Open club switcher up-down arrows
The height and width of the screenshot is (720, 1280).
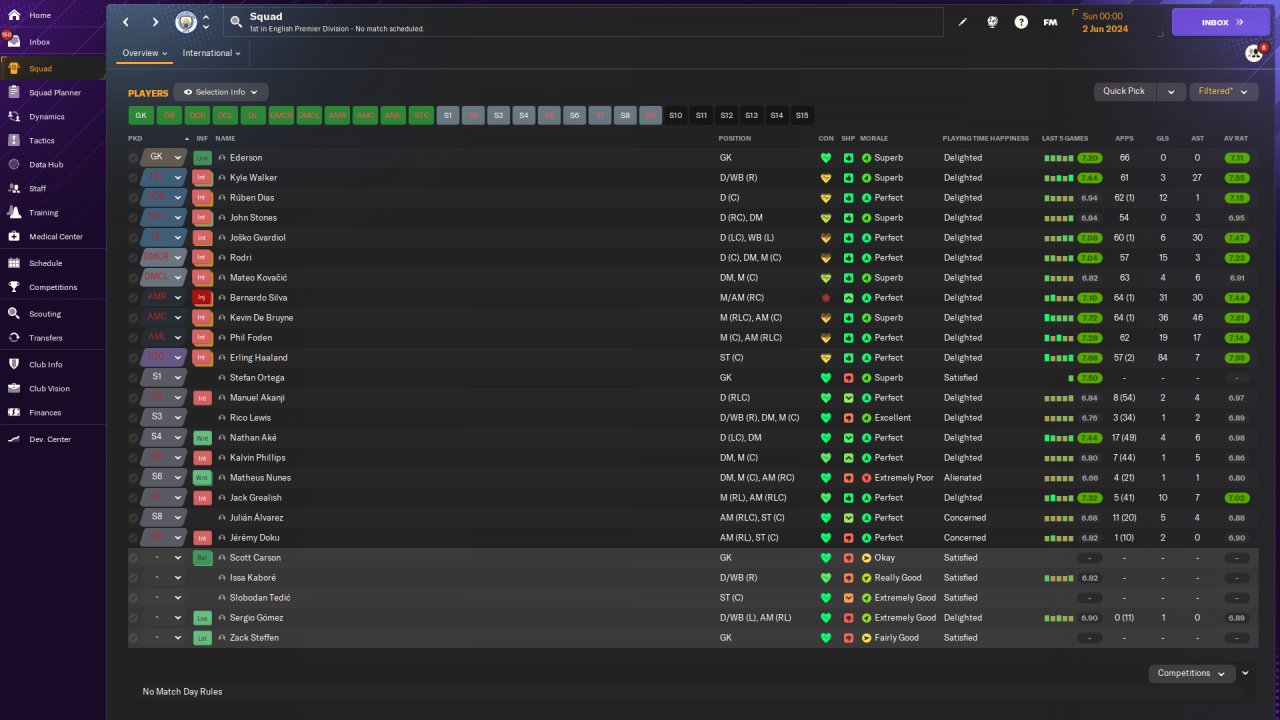[206, 22]
